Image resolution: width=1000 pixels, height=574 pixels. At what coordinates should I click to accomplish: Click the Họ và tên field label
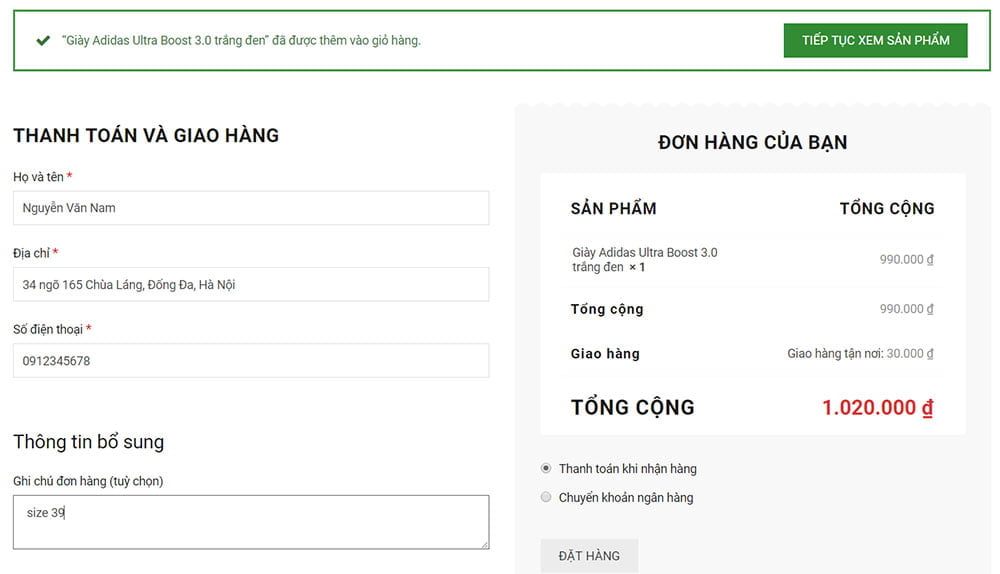[39, 177]
